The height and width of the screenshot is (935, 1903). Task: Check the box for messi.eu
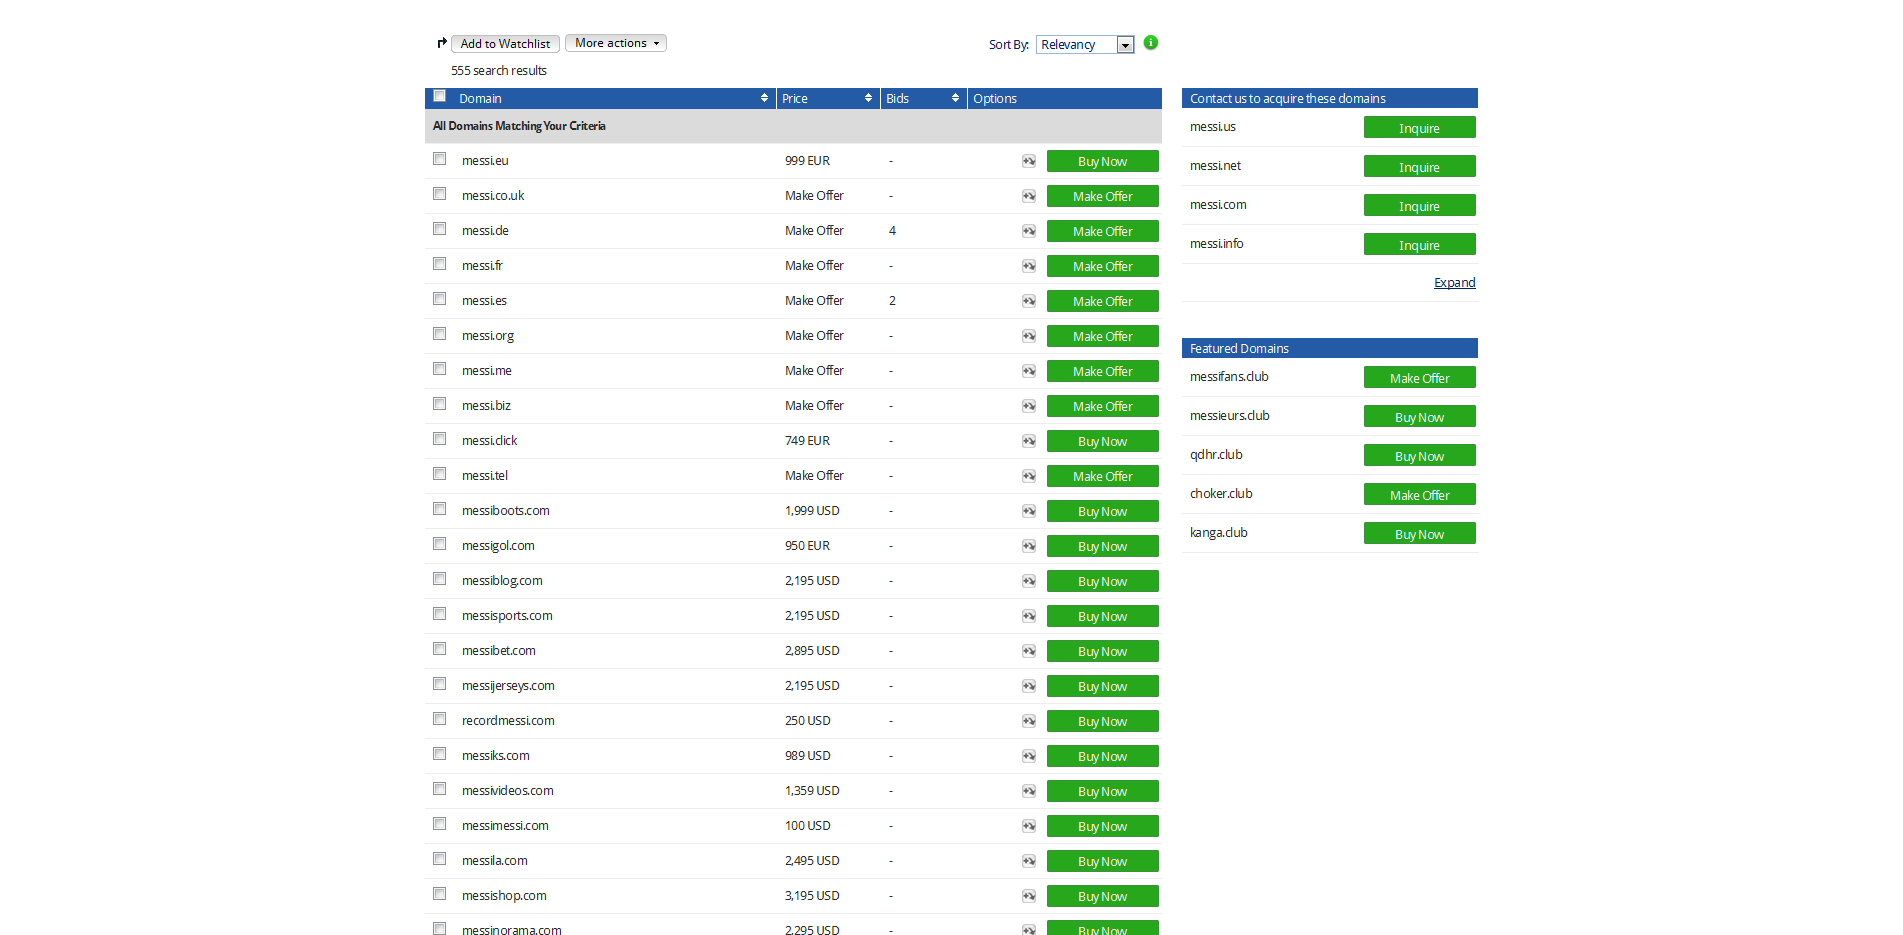coord(439,159)
